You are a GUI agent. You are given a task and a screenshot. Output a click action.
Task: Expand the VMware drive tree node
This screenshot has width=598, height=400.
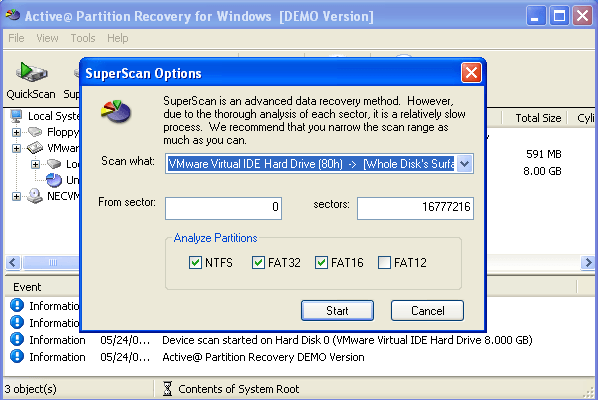pyautogui.click(x=16, y=148)
